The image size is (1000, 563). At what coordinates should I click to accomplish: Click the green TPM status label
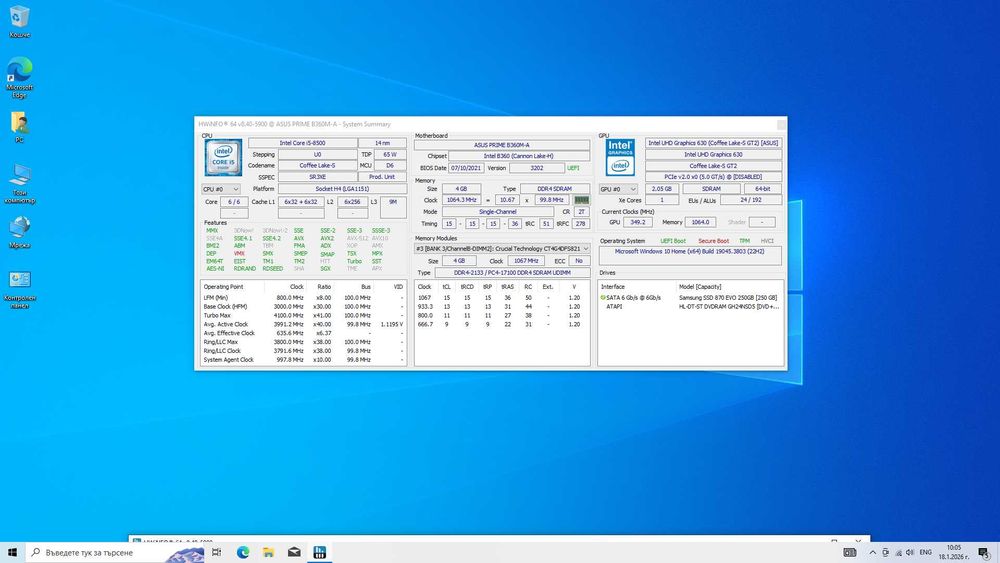[x=744, y=241]
